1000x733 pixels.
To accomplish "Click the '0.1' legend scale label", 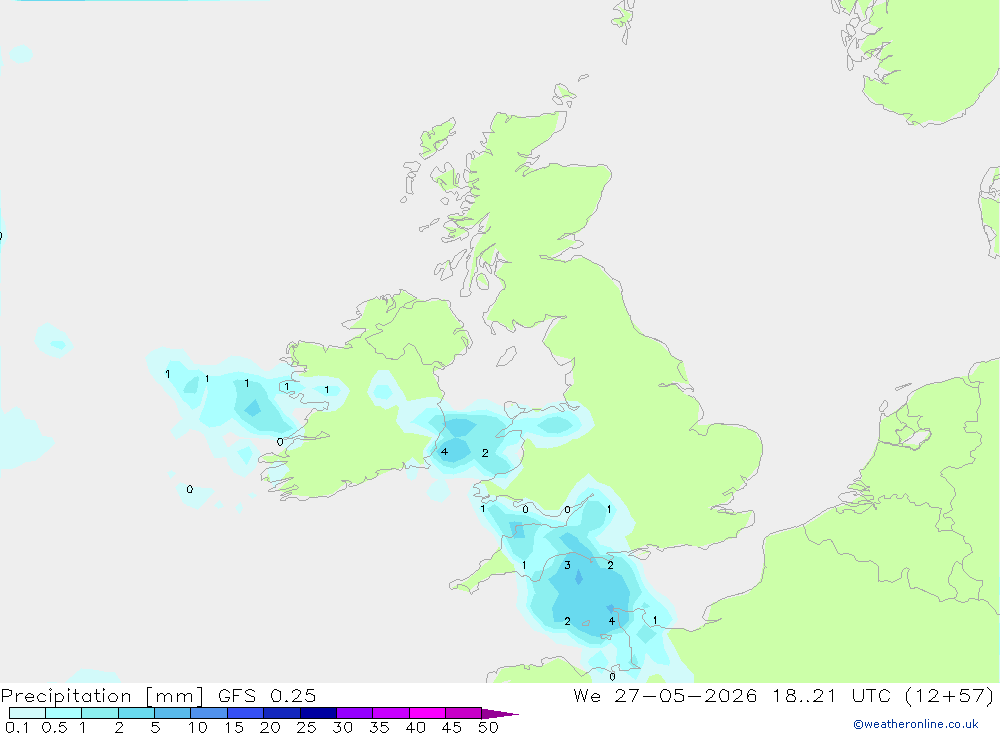I will 17,727.
